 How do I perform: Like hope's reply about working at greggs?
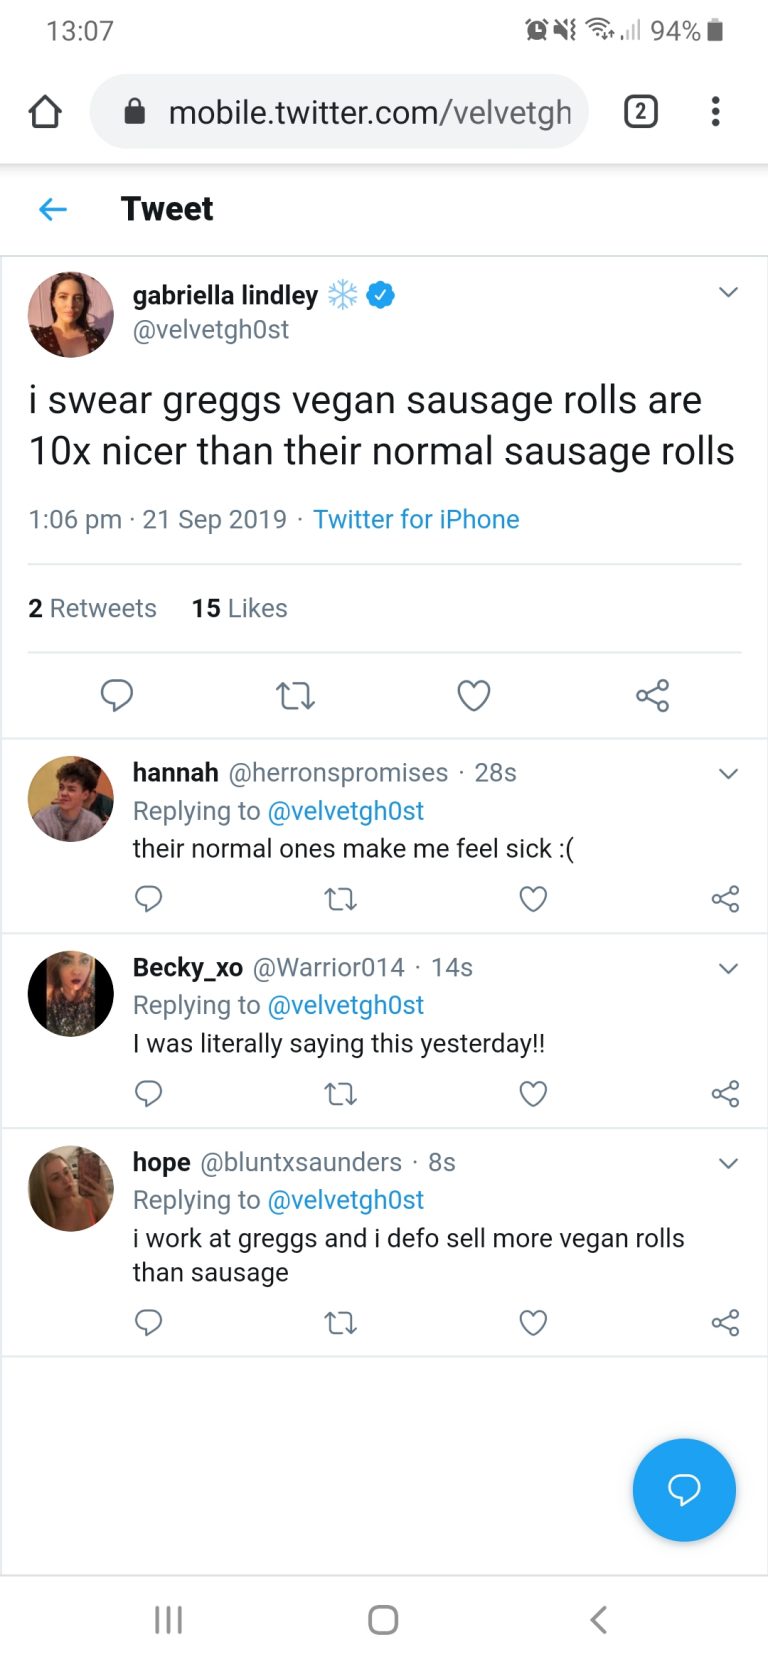click(533, 1323)
